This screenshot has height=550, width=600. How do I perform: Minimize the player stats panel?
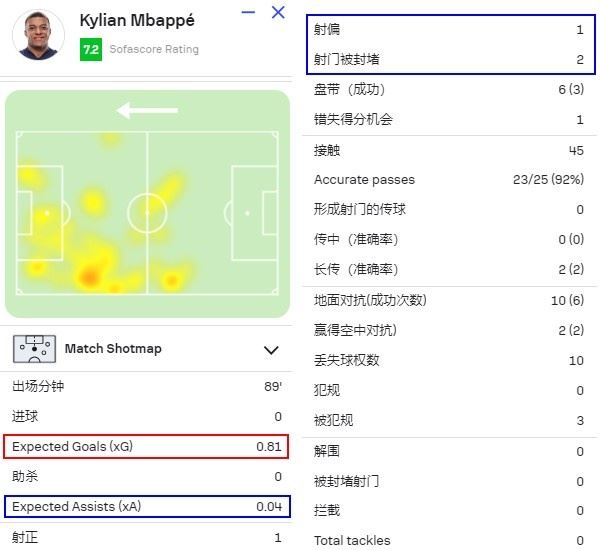tap(248, 13)
